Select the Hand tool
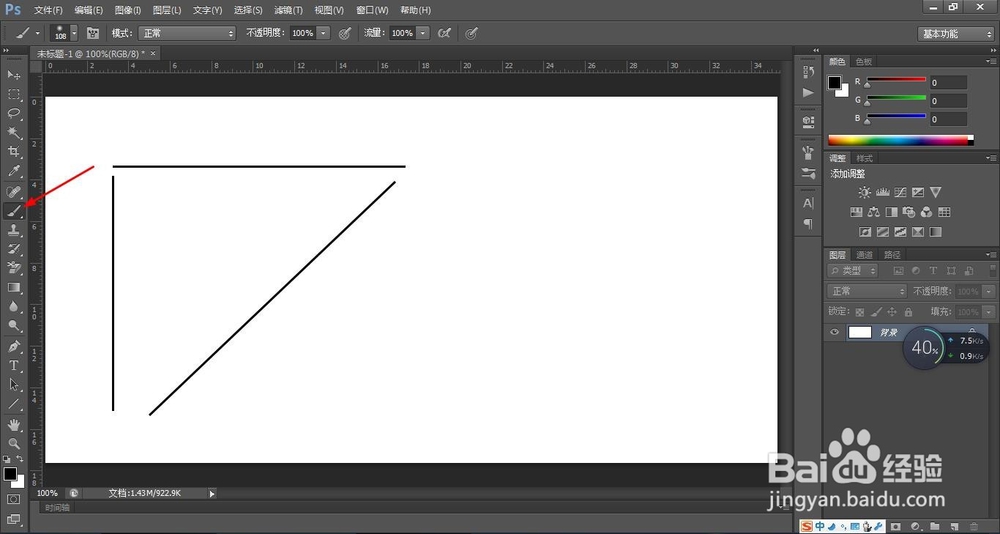The image size is (1000, 534). pos(13,425)
